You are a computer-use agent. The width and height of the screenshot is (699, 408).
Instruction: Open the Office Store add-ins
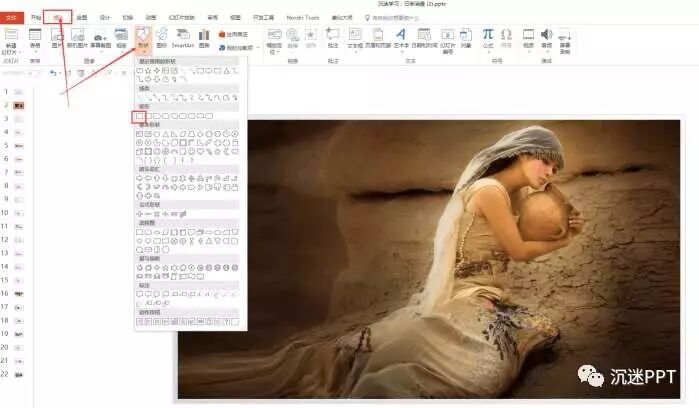[233, 34]
